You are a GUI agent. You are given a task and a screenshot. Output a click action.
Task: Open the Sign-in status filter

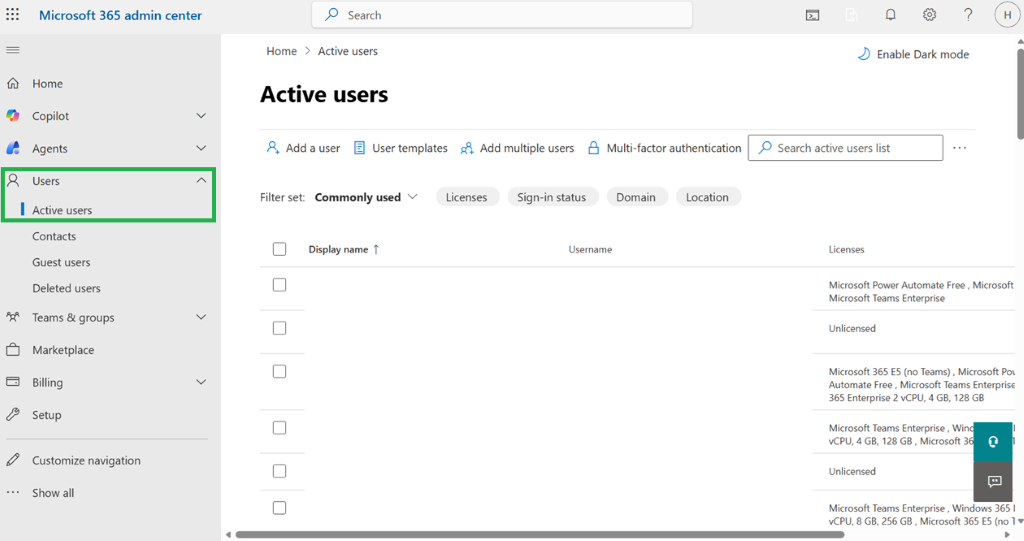pyautogui.click(x=552, y=197)
